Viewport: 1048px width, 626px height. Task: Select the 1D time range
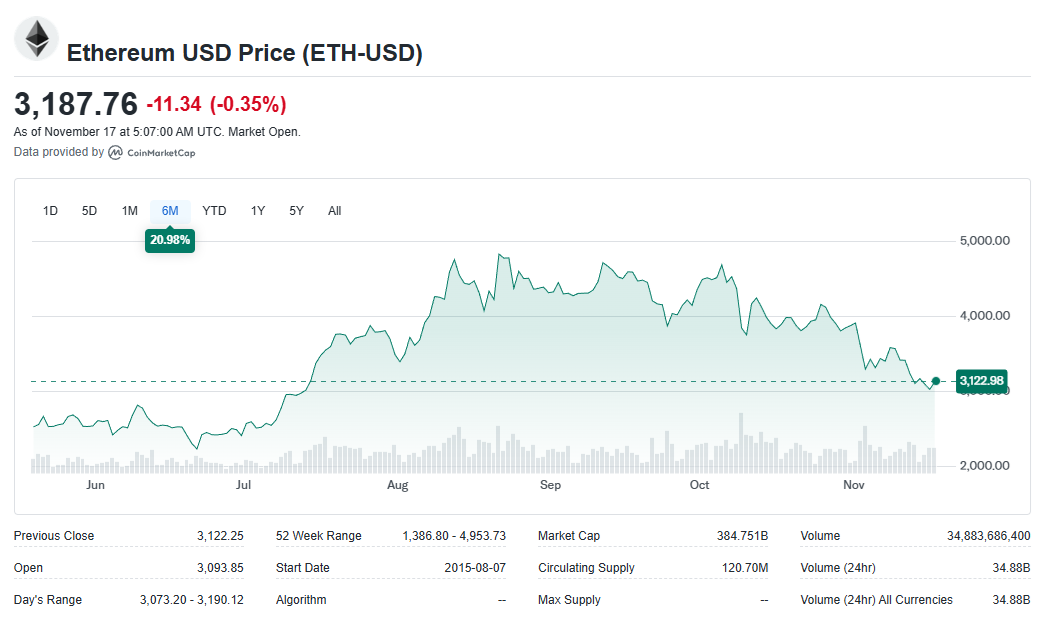[50, 211]
